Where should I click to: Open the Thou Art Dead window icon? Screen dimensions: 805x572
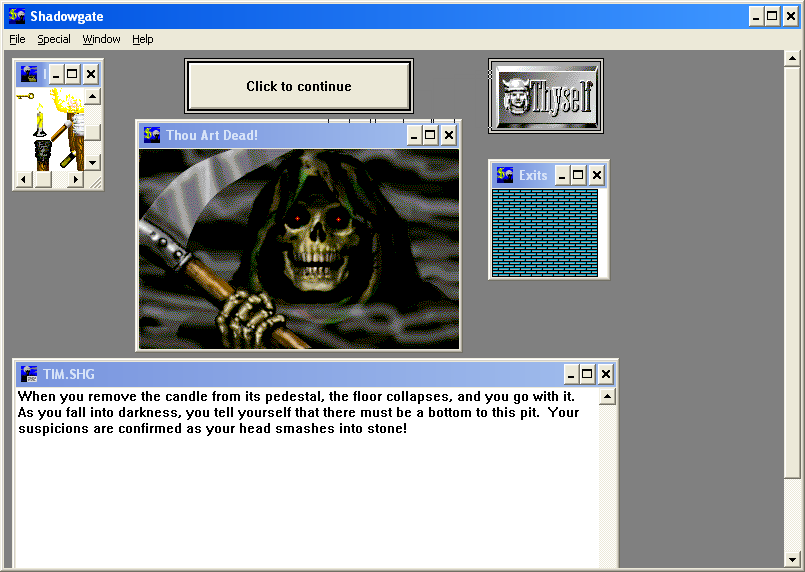coord(152,135)
